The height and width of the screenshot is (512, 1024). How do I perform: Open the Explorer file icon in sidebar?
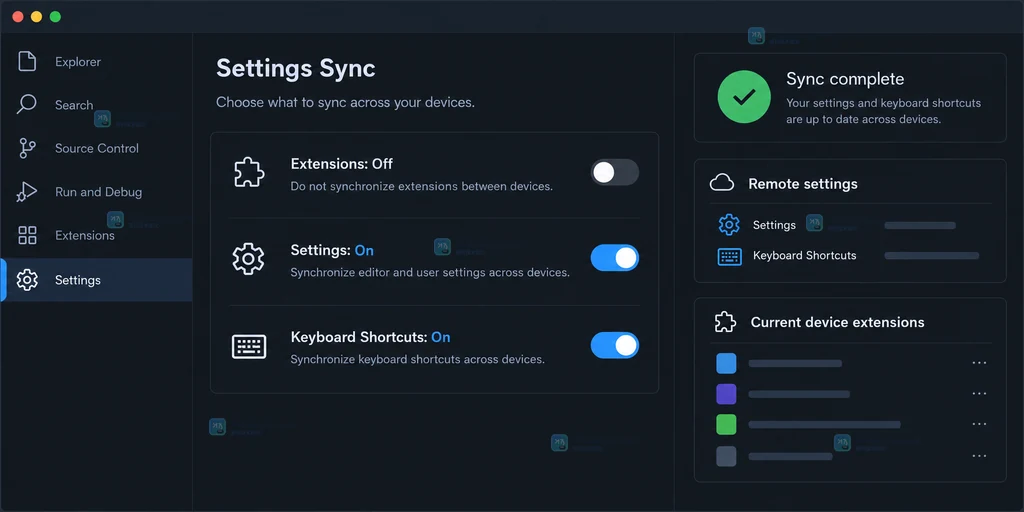pos(27,61)
